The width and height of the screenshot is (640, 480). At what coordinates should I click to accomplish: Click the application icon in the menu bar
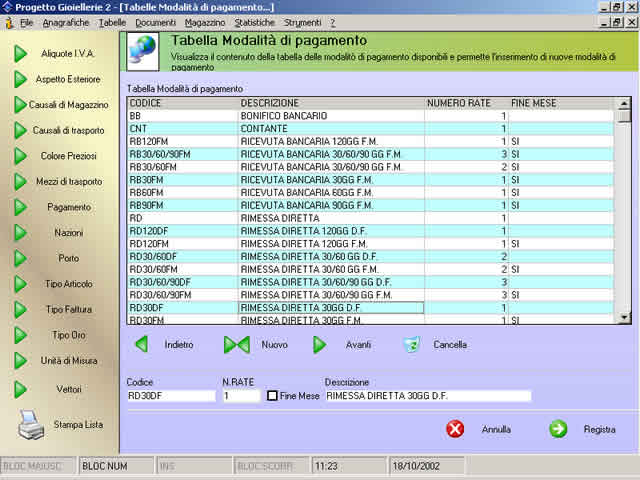click(9, 23)
